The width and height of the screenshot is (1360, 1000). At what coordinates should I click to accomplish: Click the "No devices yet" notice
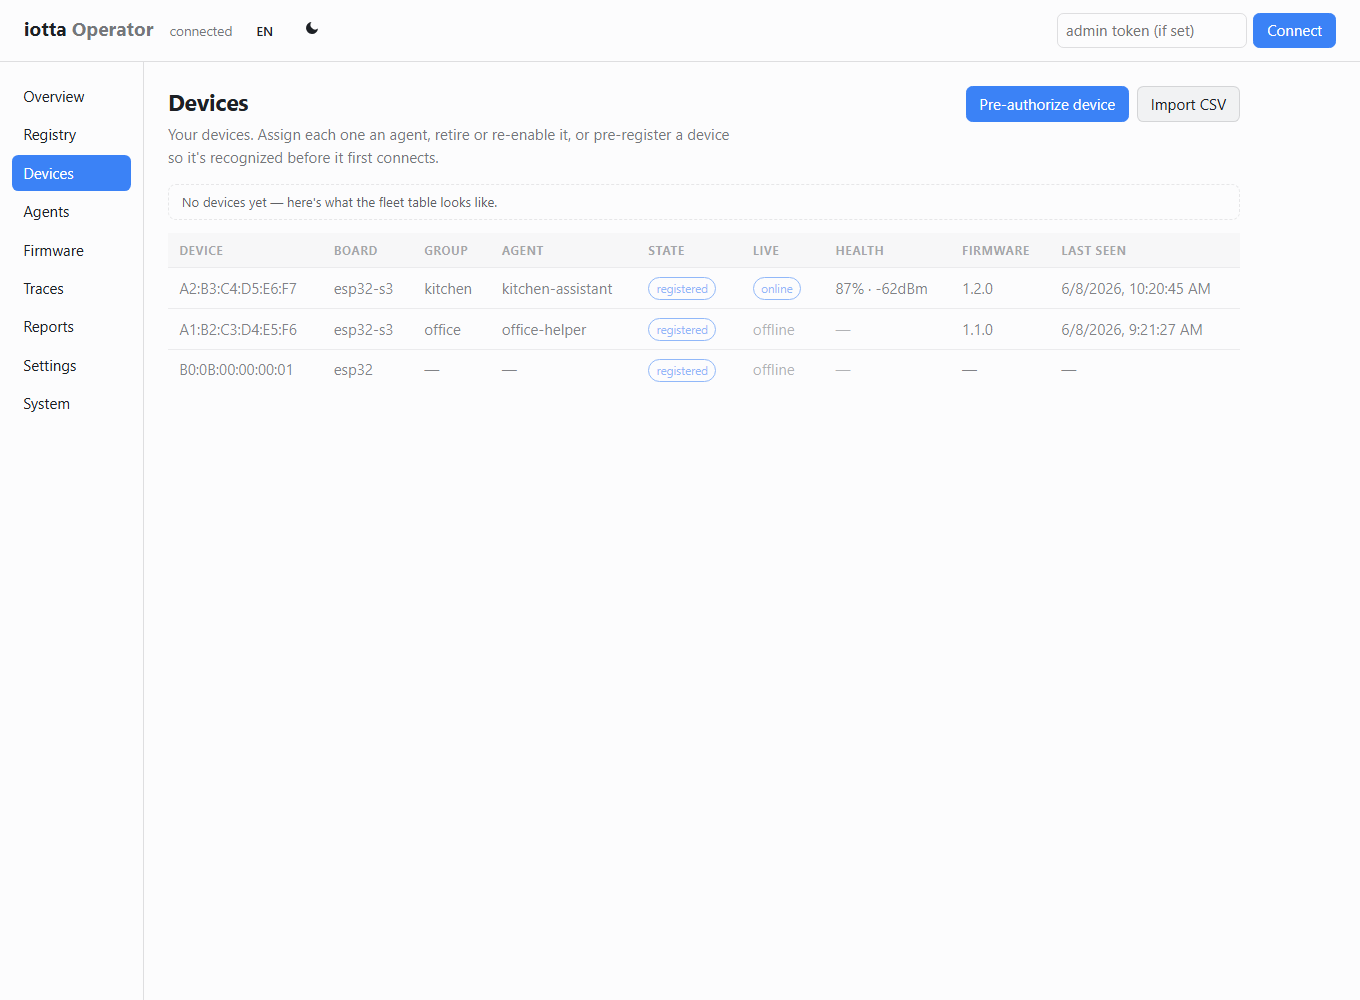[704, 202]
